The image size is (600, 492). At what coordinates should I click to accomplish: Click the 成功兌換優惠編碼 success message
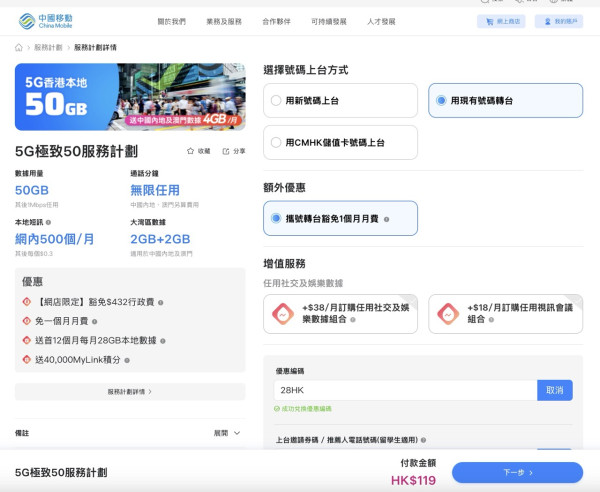point(303,409)
